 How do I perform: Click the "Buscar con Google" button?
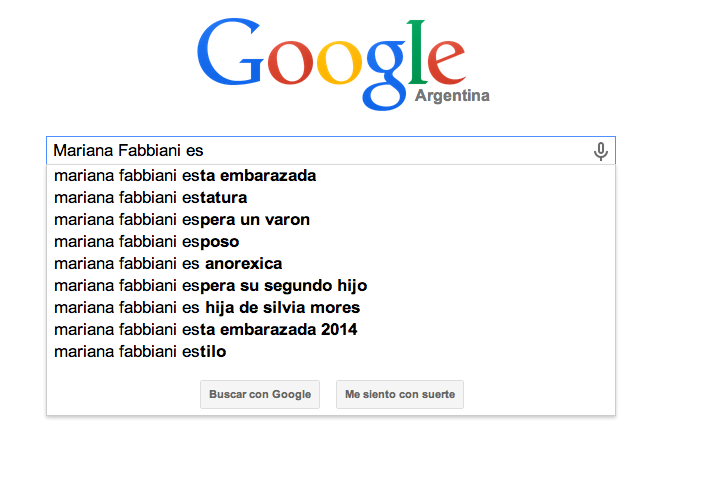click(260, 394)
